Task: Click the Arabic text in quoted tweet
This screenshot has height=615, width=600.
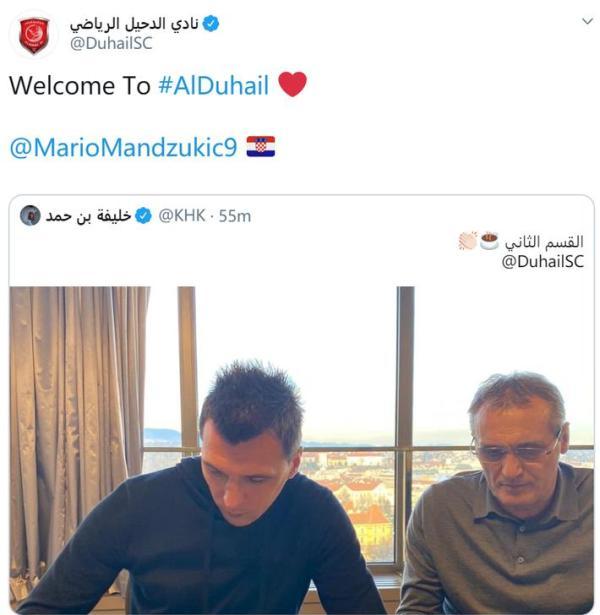Action: tap(544, 242)
